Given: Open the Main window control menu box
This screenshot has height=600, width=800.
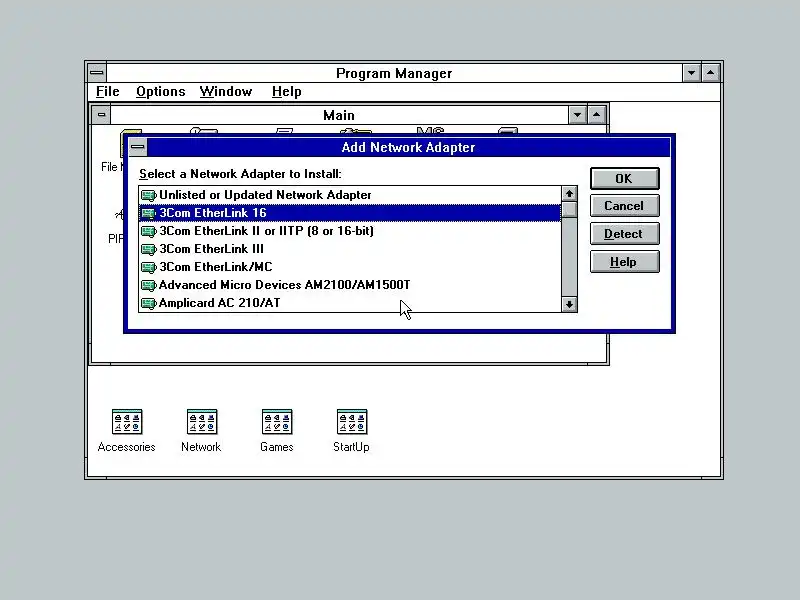Looking at the screenshot, I should coord(101,114).
